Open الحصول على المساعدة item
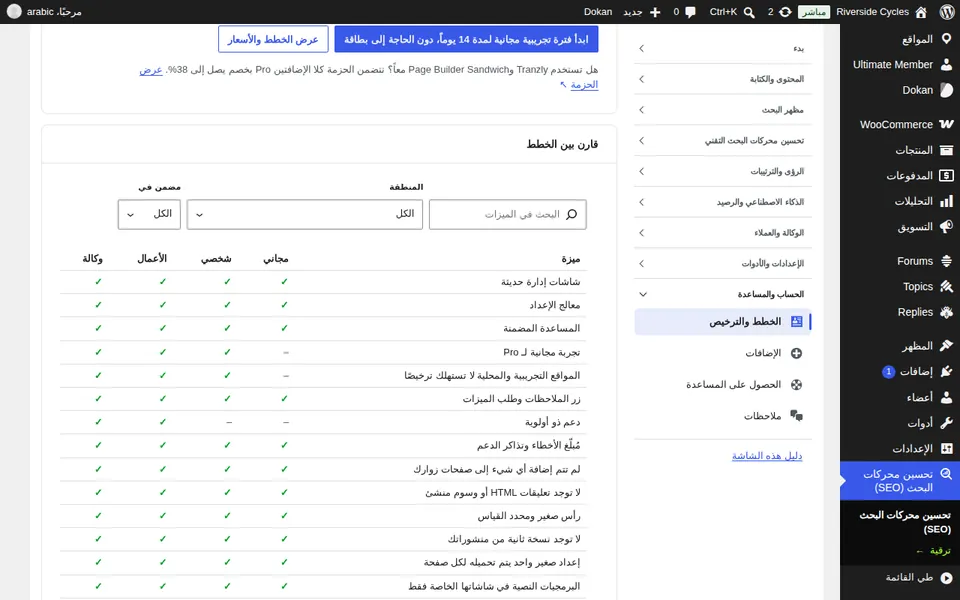960x600 pixels. [723, 384]
